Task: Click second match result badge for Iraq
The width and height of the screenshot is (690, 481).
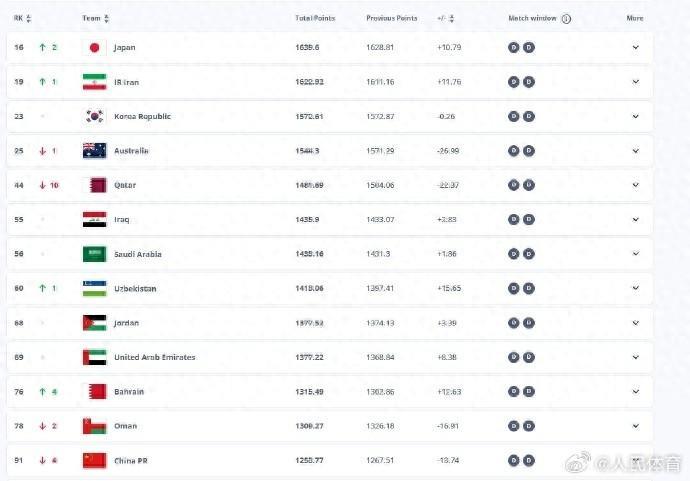Action: tap(529, 220)
